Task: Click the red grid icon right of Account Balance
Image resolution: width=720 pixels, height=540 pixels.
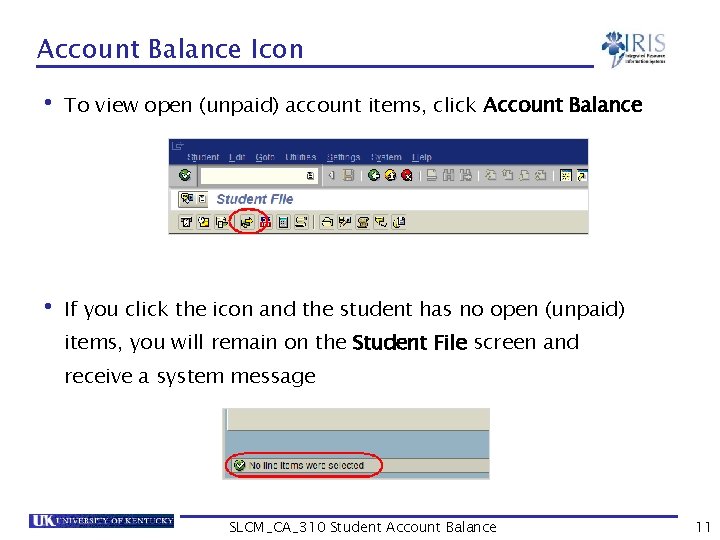Action: pyautogui.click(x=265, y=222)
